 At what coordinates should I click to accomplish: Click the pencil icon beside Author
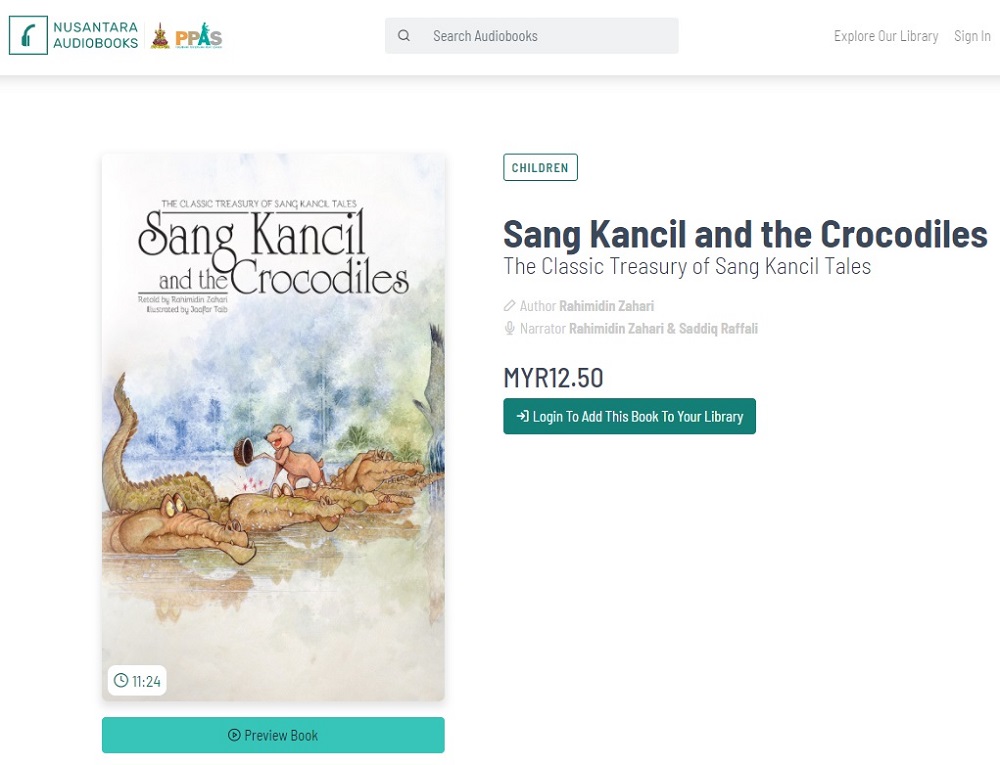click(509, 306)
